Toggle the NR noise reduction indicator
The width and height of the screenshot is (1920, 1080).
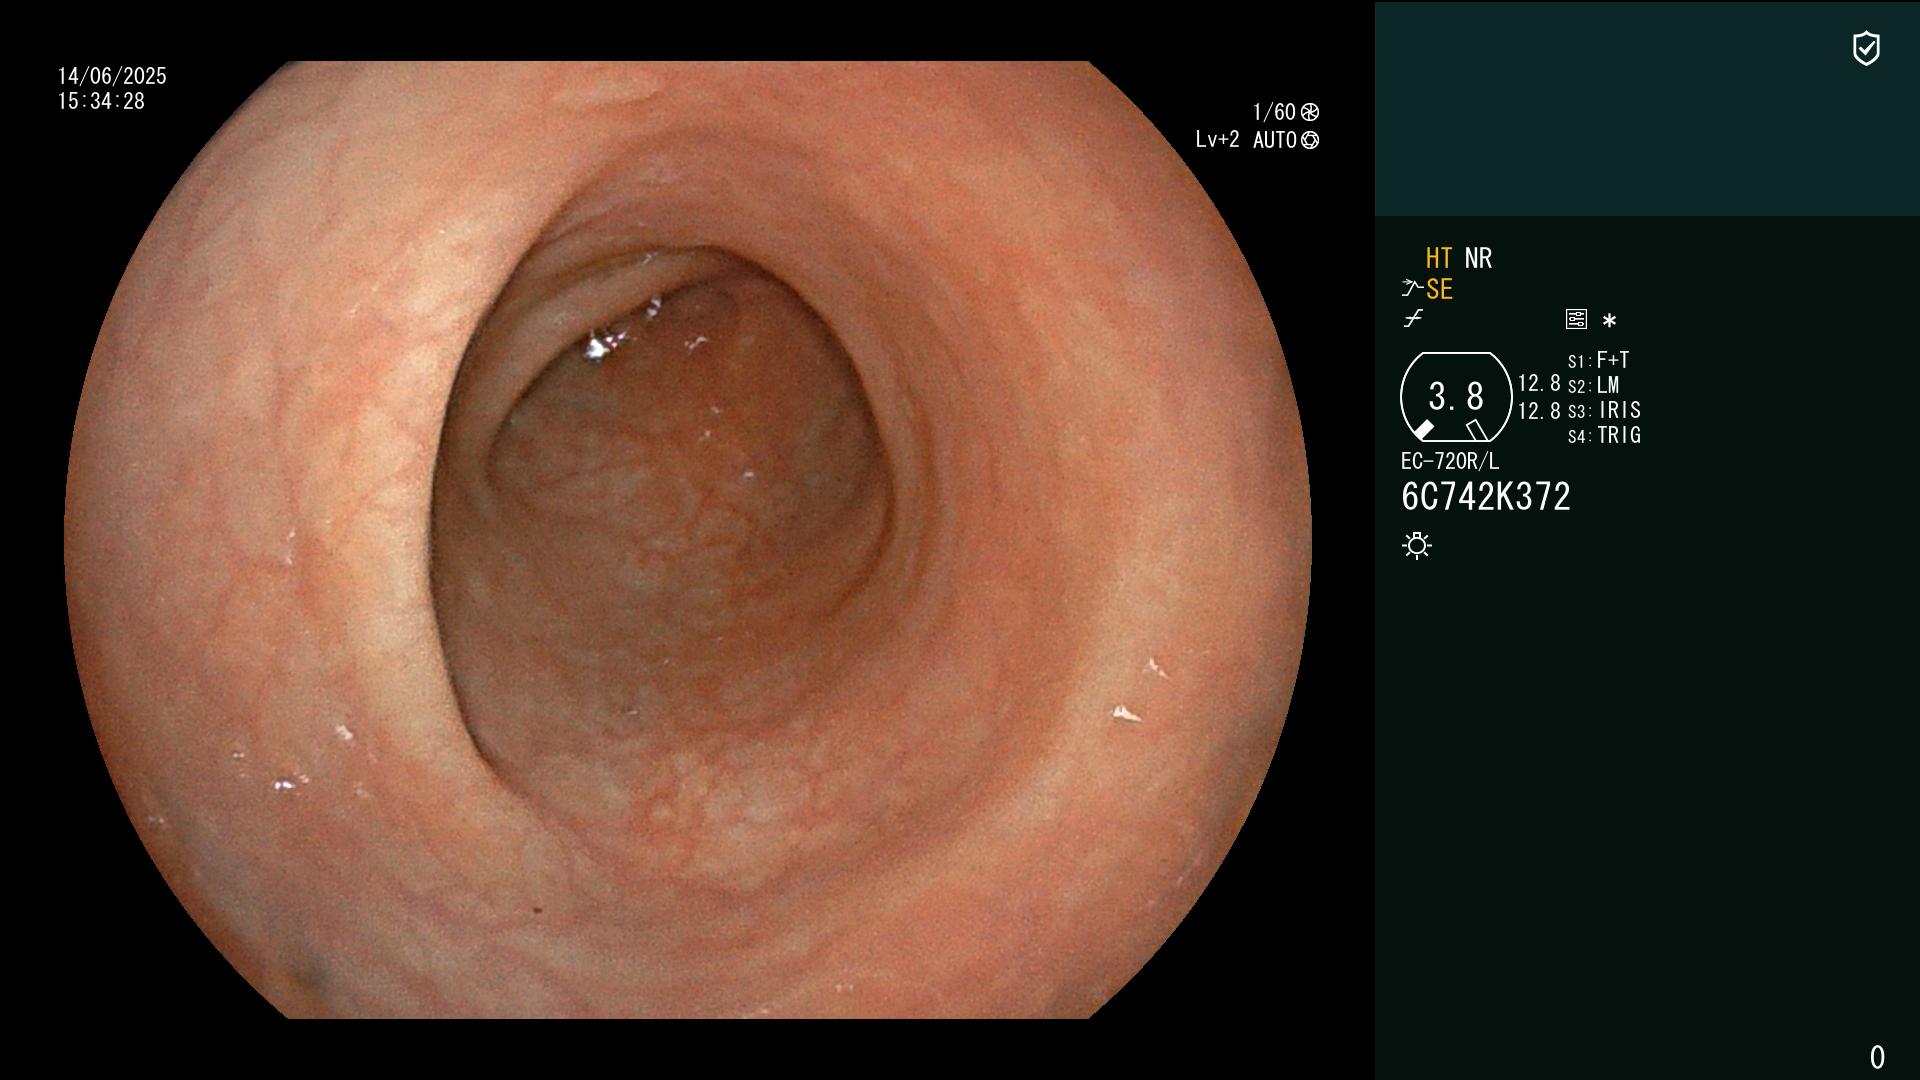[x=1478, y=258]
